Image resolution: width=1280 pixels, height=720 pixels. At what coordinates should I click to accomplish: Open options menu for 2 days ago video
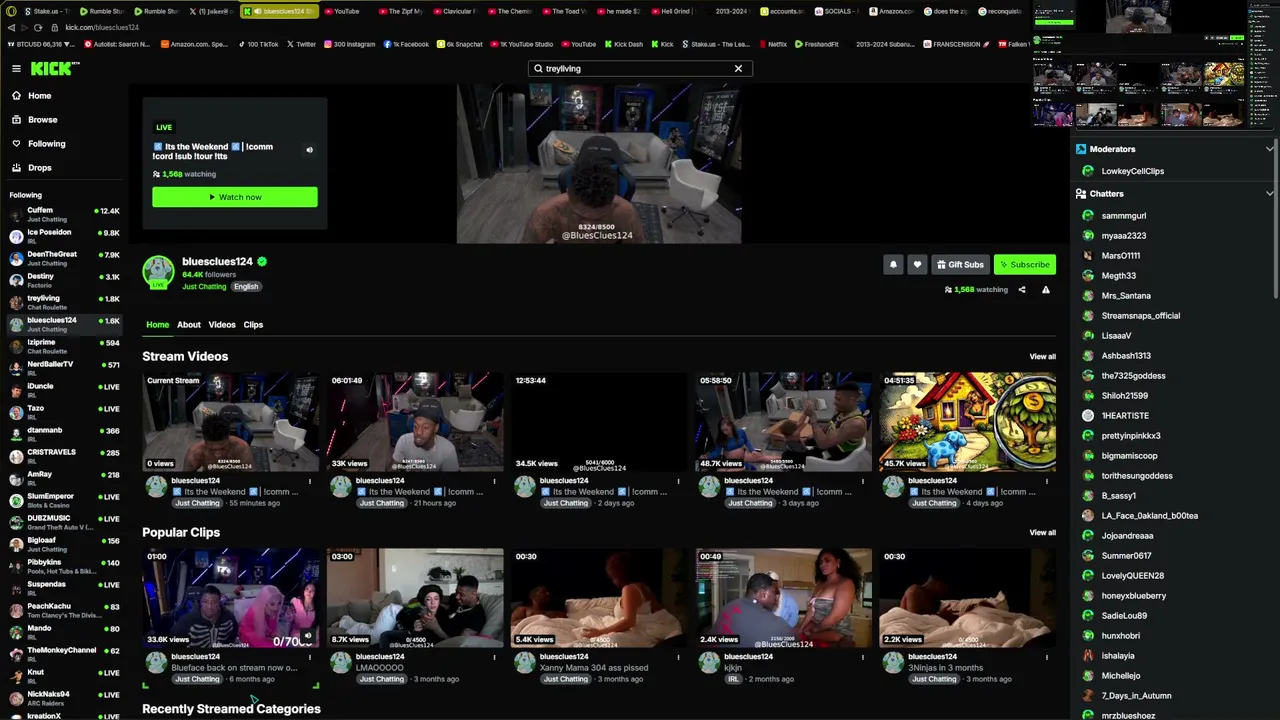click(678, 482)
